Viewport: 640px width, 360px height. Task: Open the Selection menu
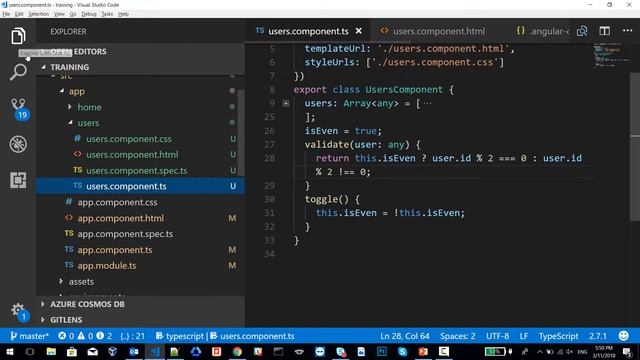pos(39,14)
